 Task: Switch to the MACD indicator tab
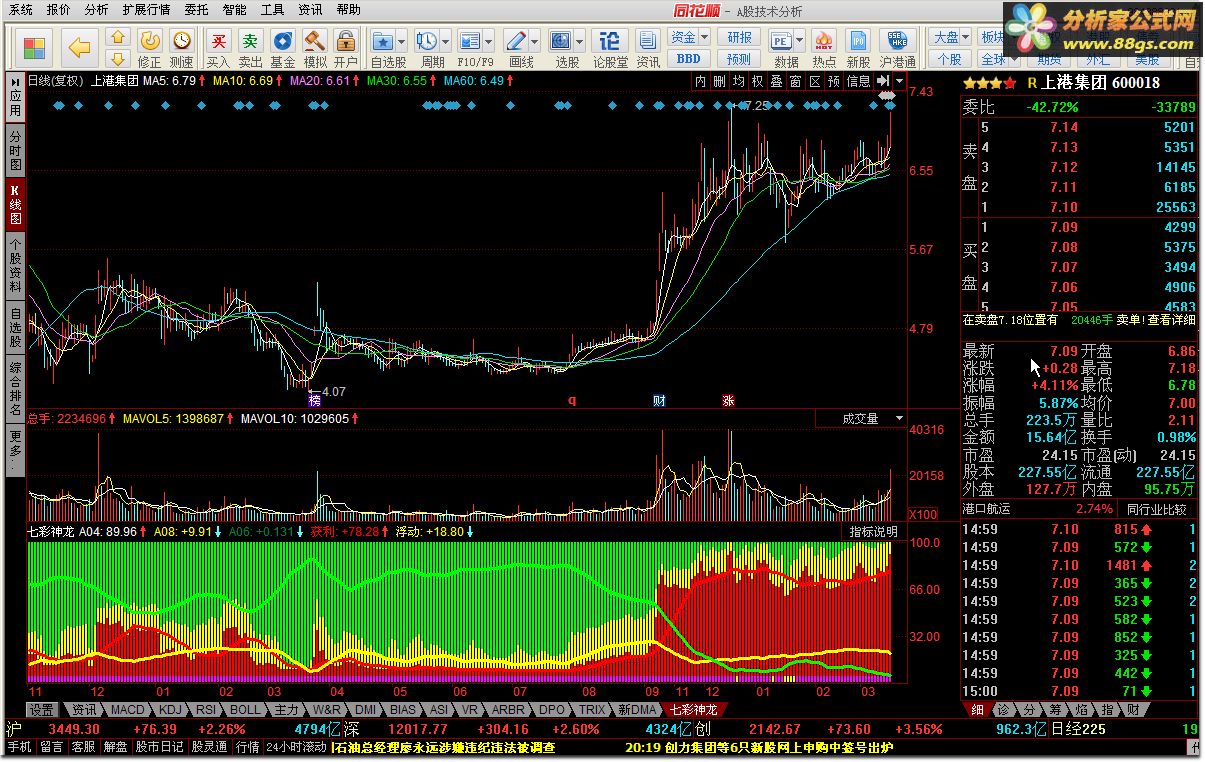pos(128,709)
